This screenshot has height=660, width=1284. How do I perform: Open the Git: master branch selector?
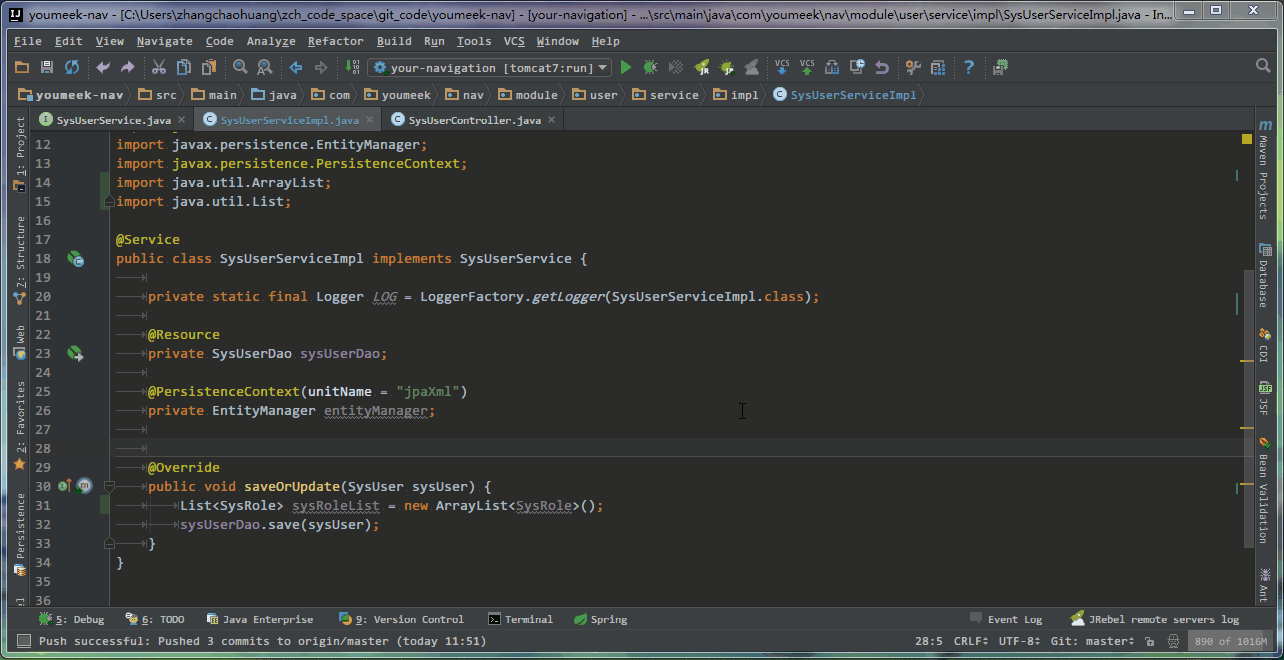point(1092,641)
